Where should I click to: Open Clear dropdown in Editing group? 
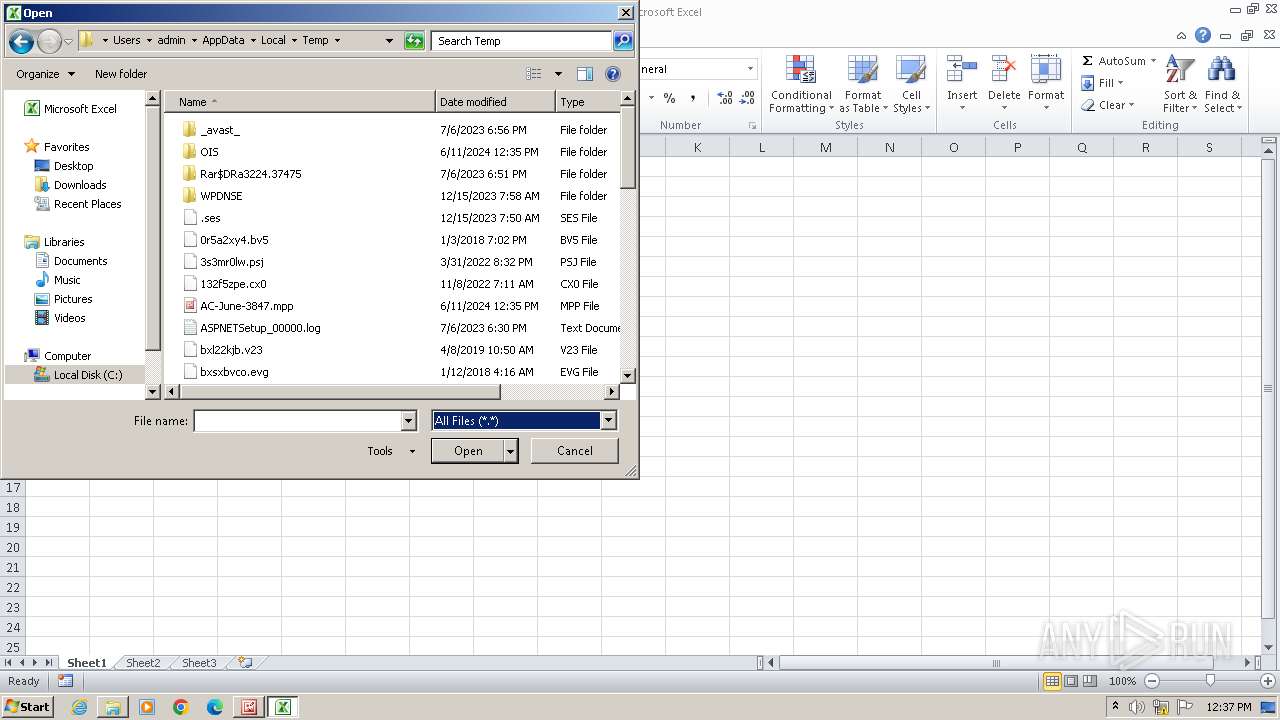1107,105
